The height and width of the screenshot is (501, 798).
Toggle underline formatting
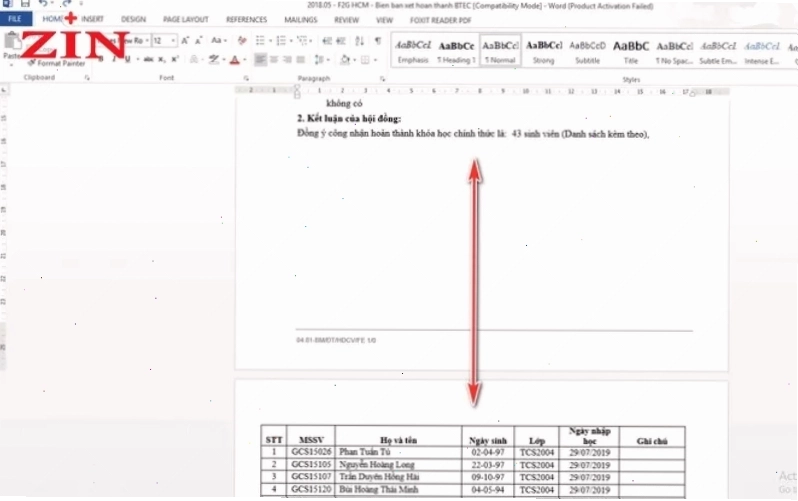point(127,60)
